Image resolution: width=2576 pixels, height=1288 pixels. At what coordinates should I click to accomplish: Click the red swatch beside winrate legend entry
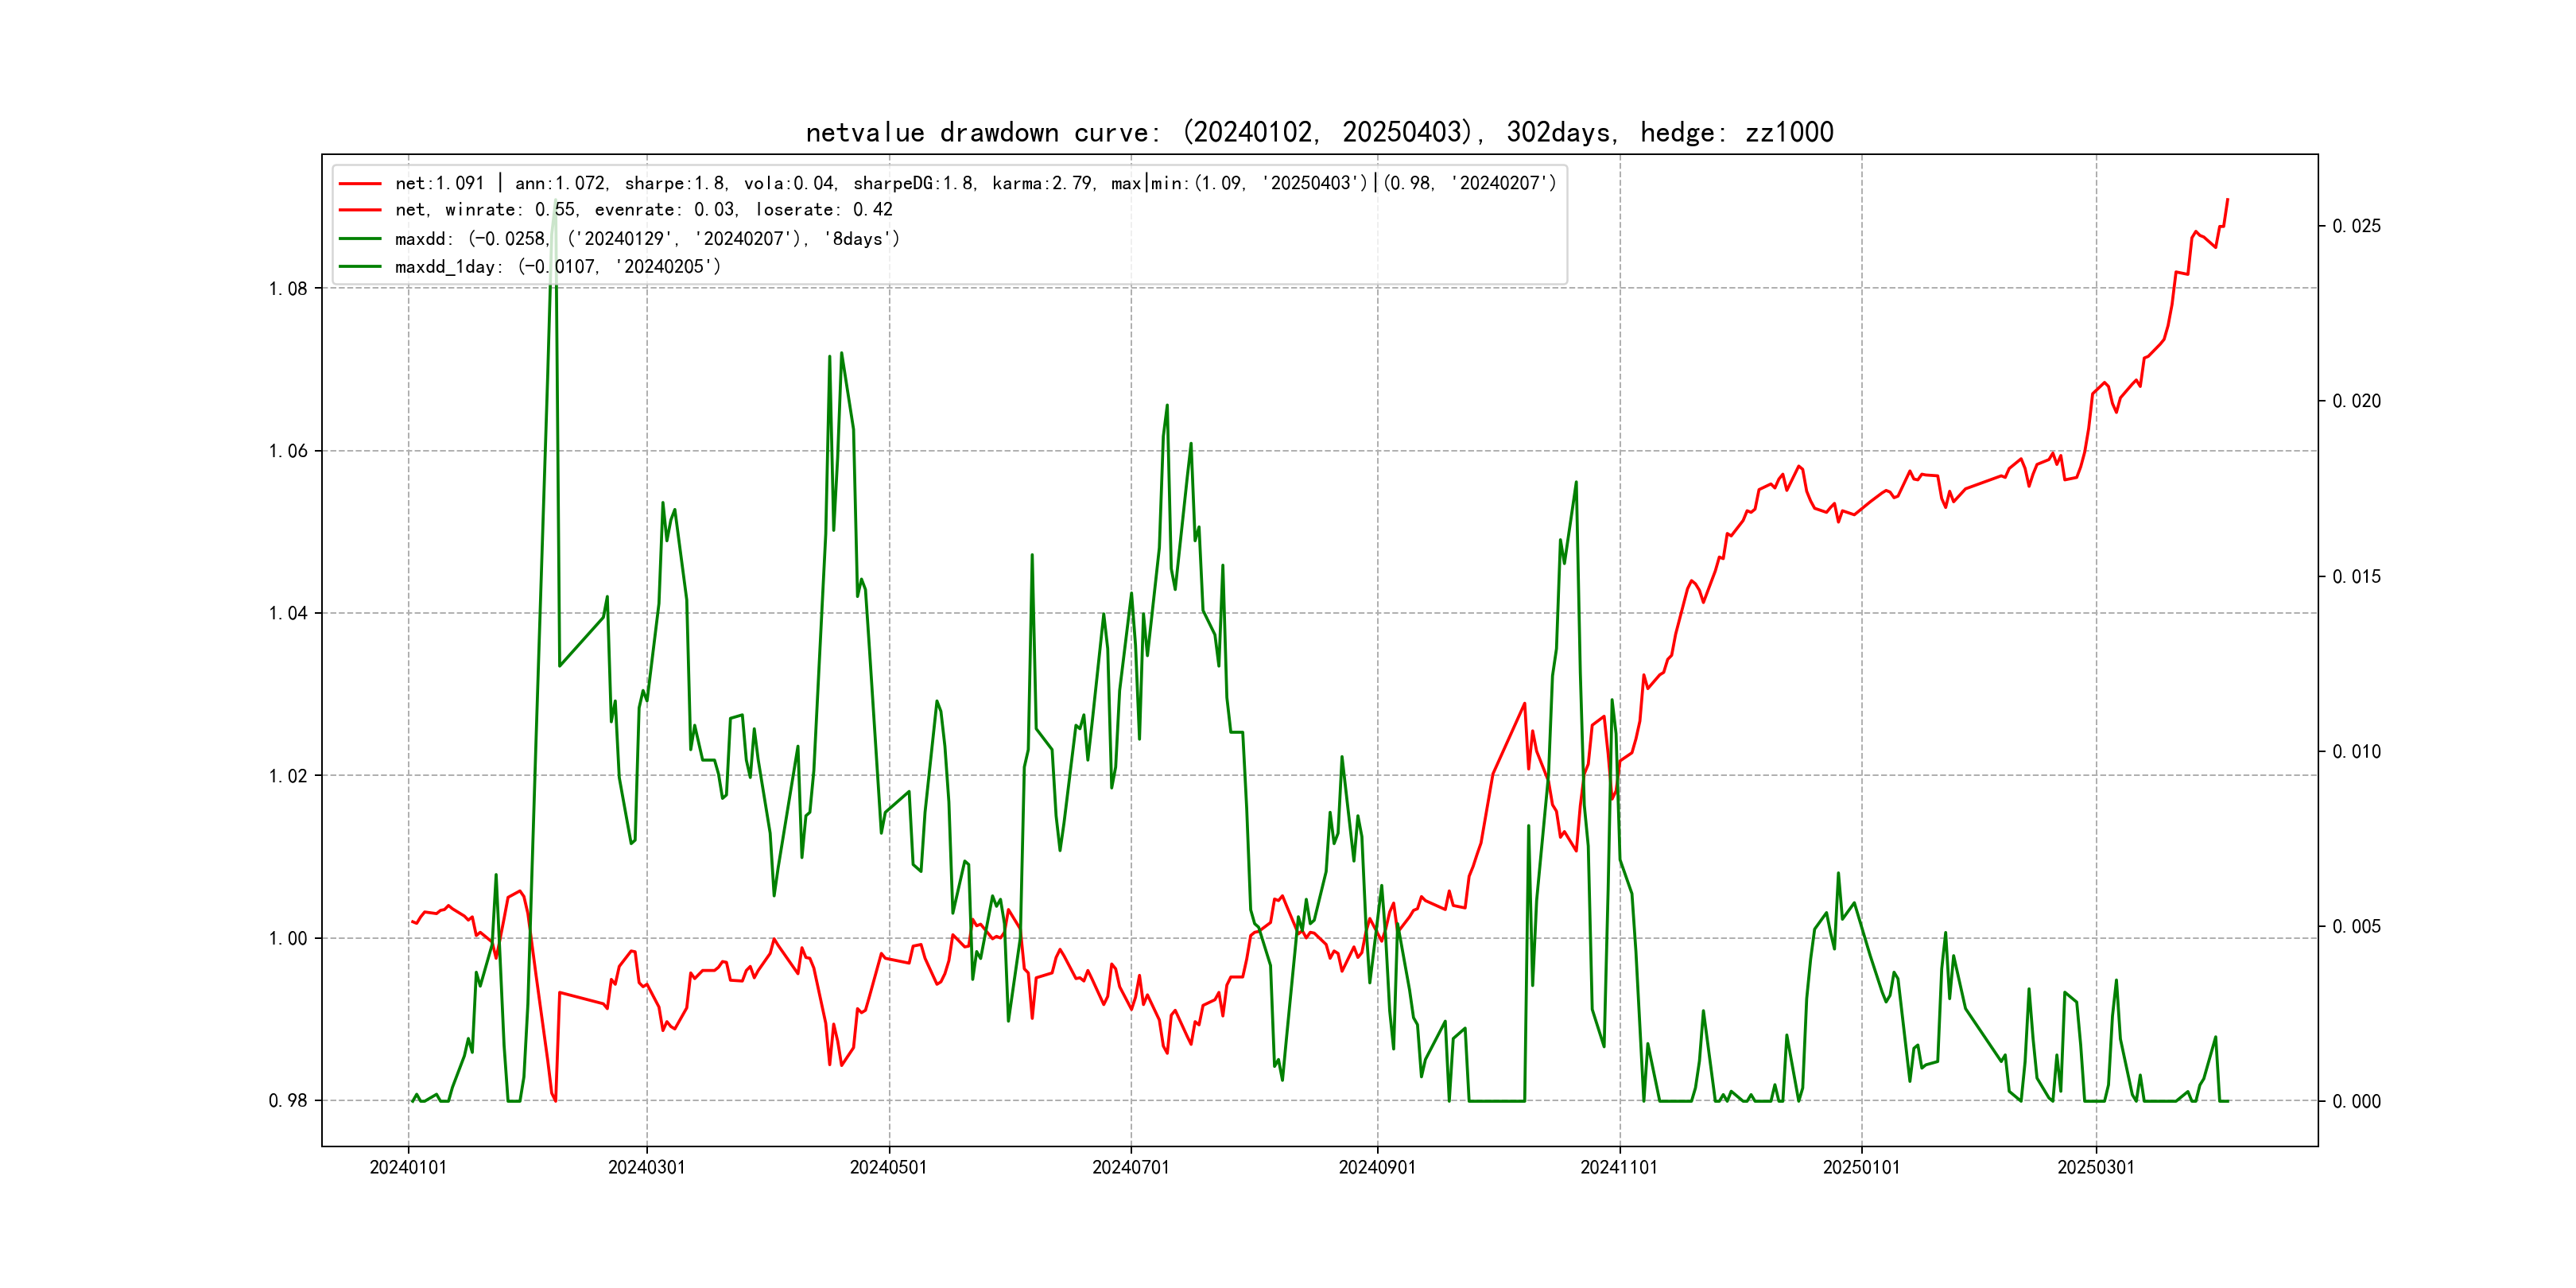tap(360, 210)
